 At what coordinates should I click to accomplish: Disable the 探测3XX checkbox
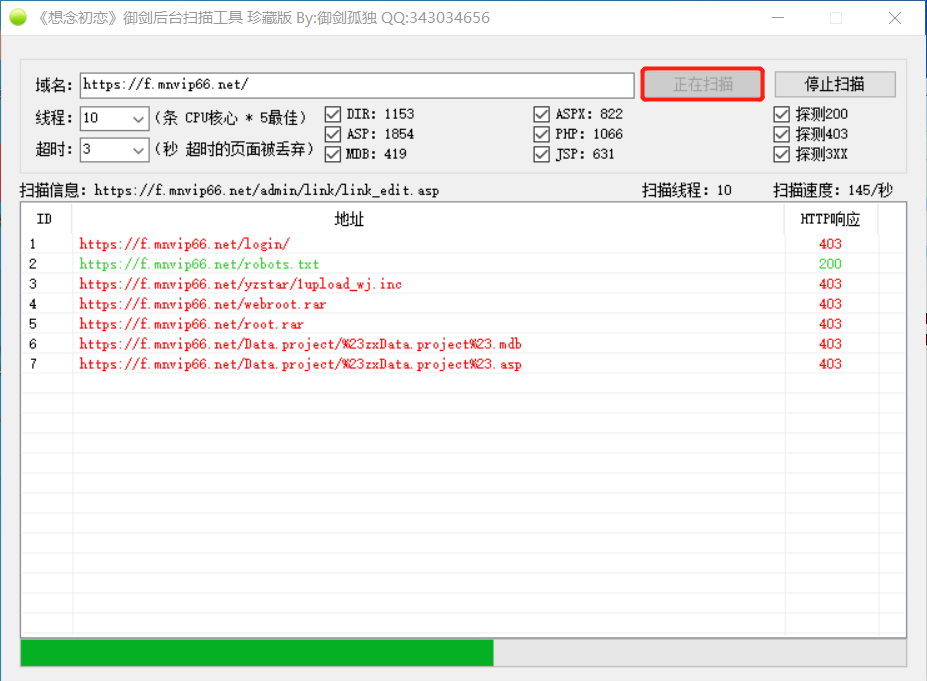pos(782,154)
